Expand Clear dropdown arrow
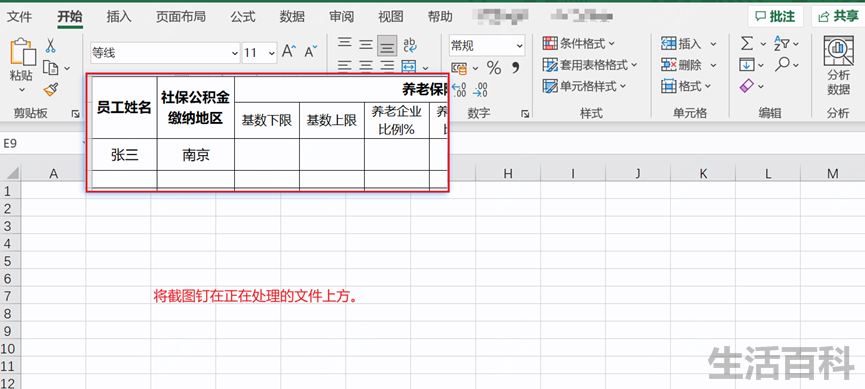This screenshot has width=865, height=389. click(x=761, y=87)
